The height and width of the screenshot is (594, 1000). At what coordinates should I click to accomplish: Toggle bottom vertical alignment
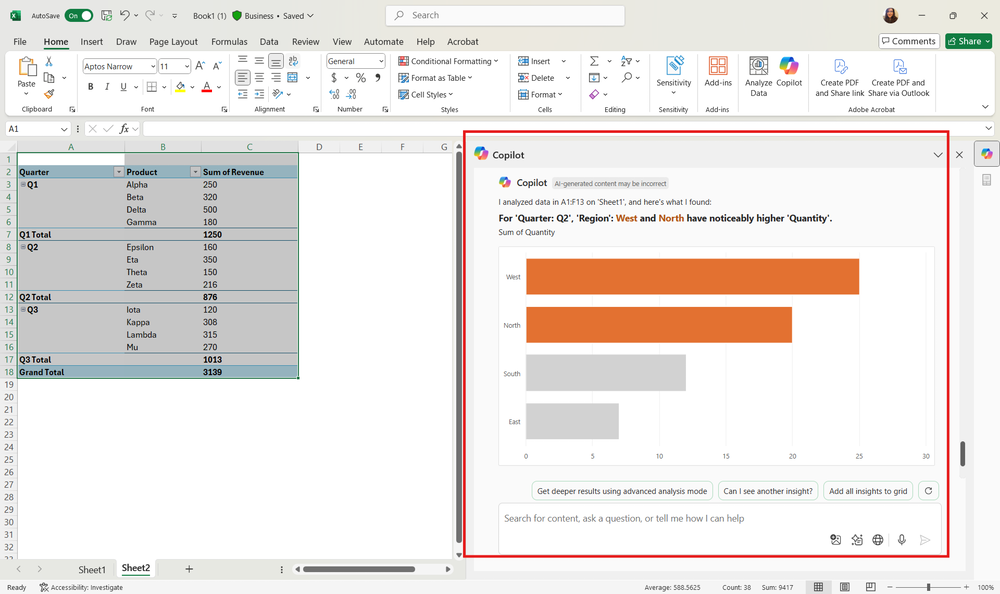point(276,61)
